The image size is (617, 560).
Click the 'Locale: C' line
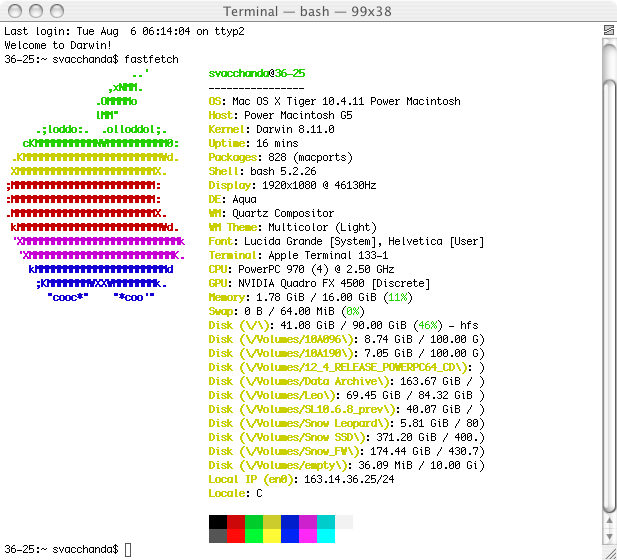(x=235, y=493)
